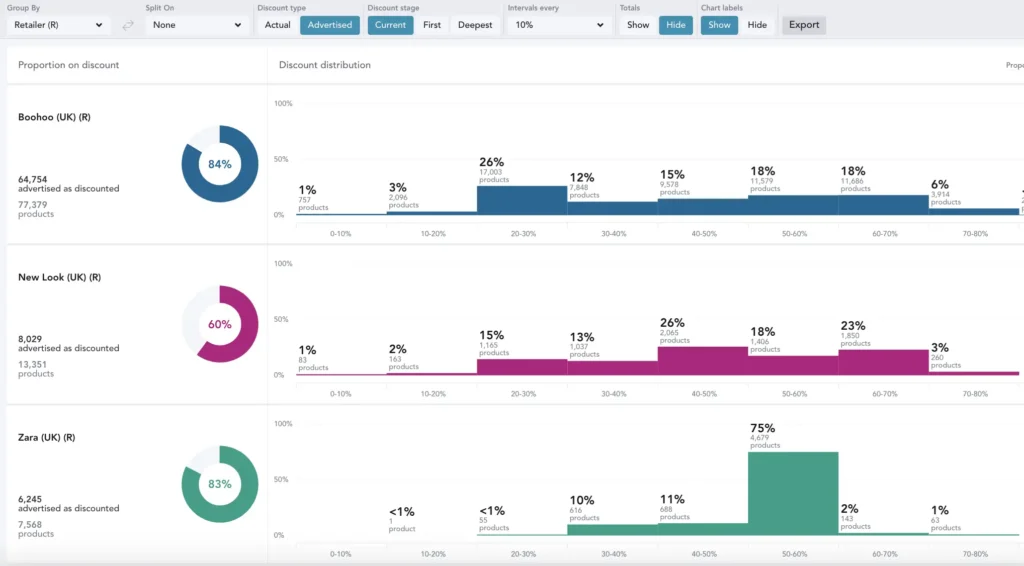
Task: Open the Group By Retailer dropdown
Action: (x=58, y=25)
